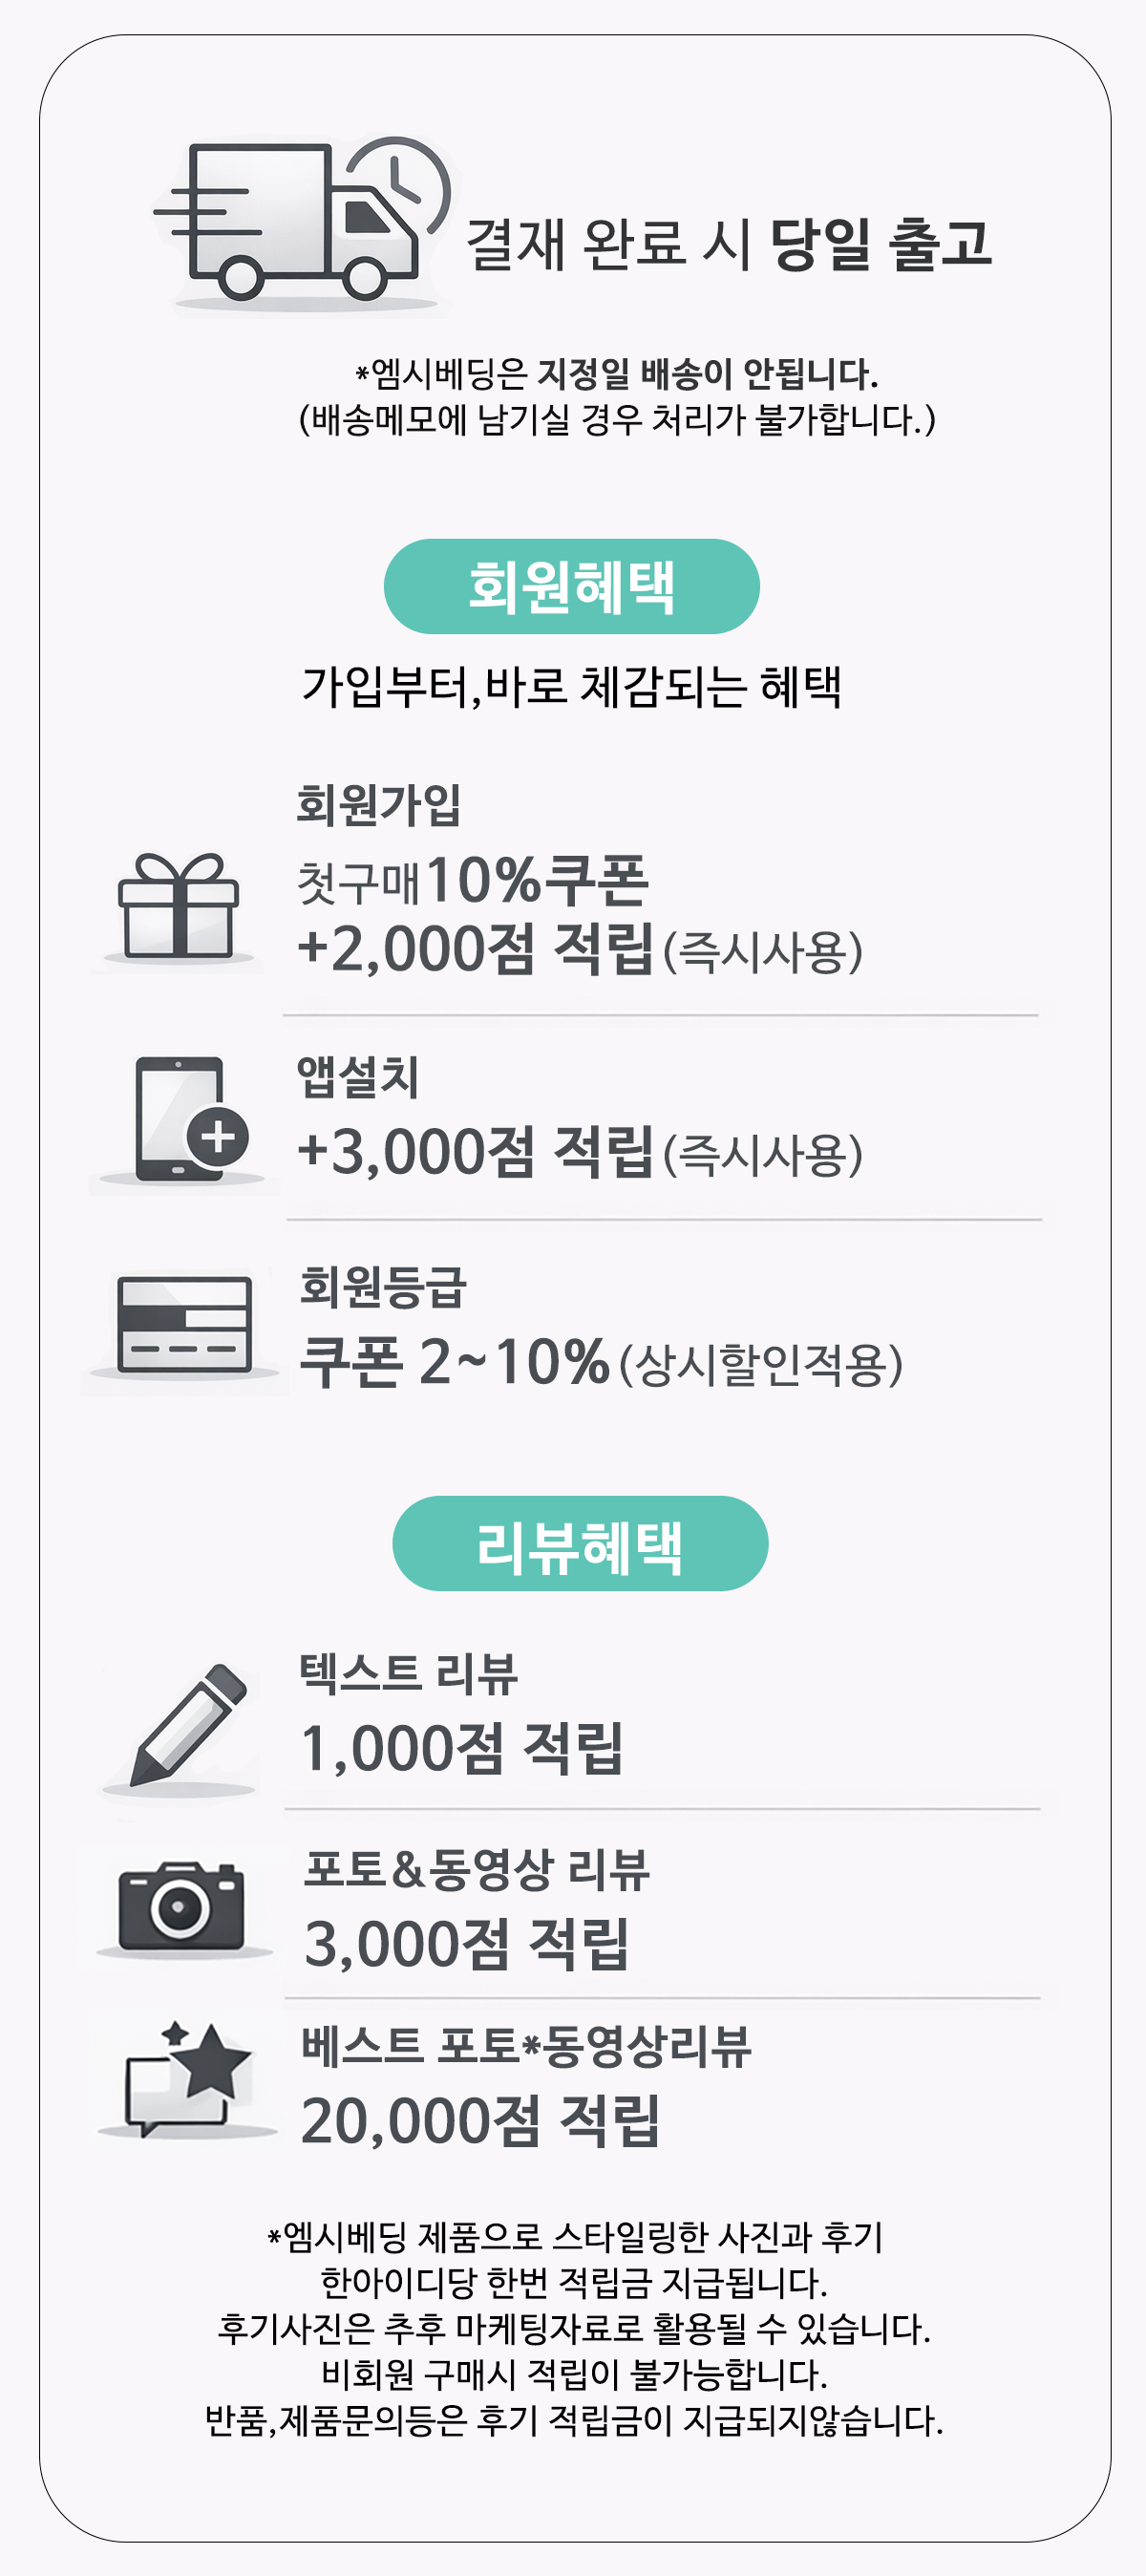The width and height of the screenshot is (1146, 2576).
Task: Click the 텍스트 리뷰 label
Action: 409,1673
